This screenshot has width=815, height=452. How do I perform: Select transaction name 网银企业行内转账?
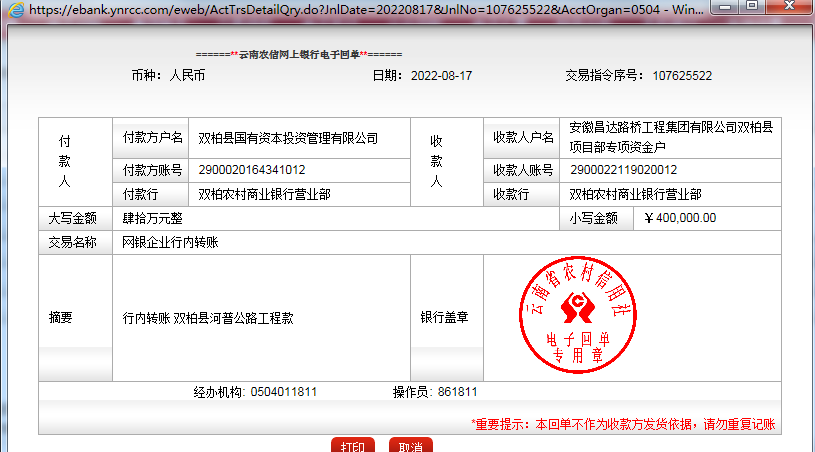tap(170, 243)
